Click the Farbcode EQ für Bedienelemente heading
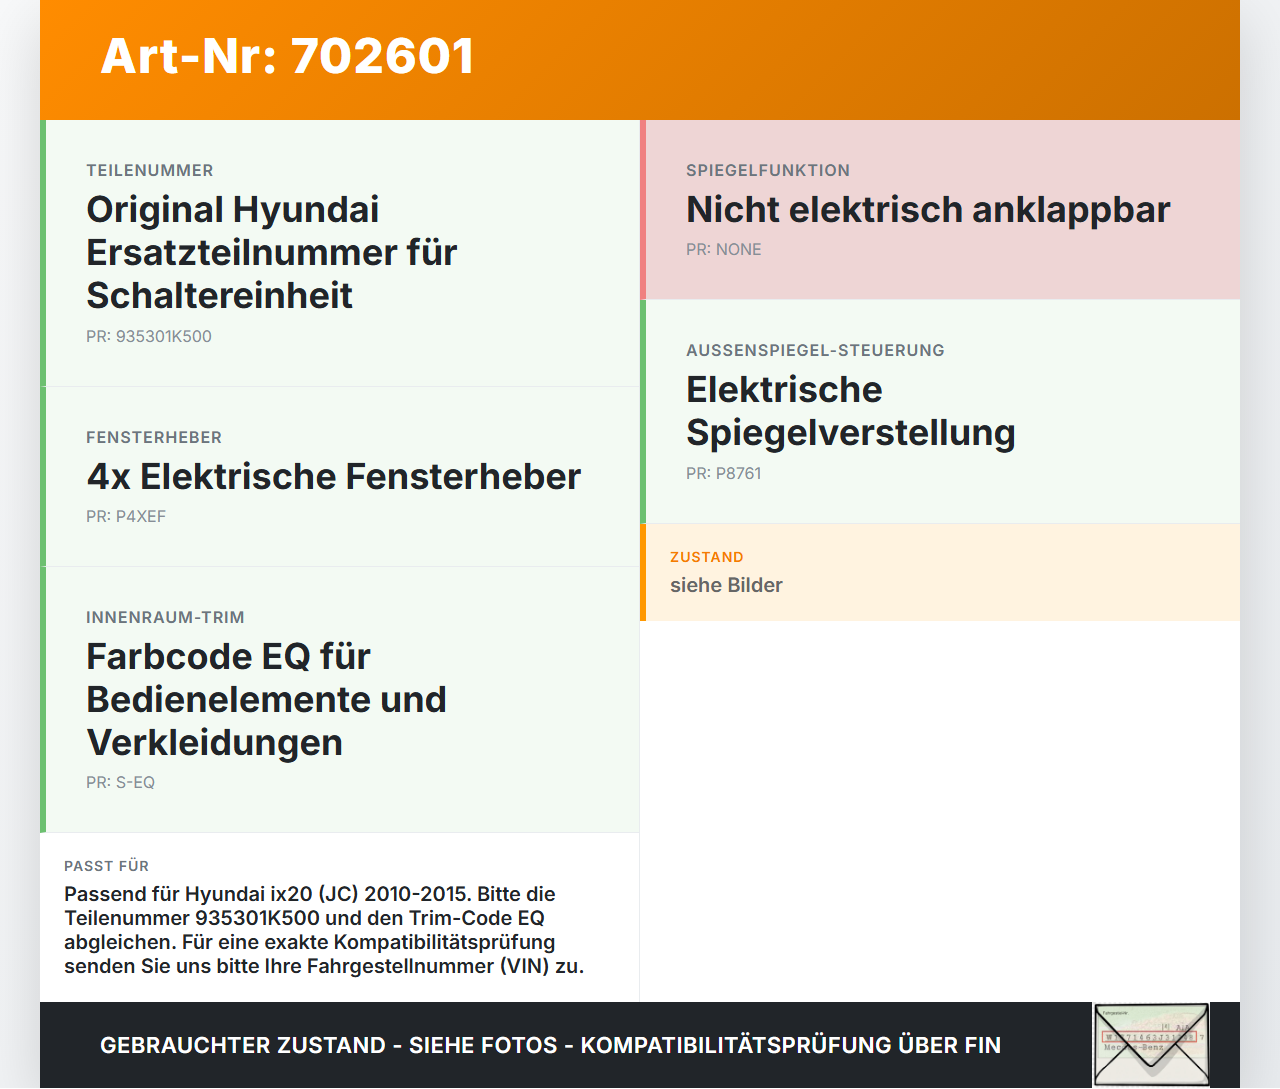 (266, 699)
